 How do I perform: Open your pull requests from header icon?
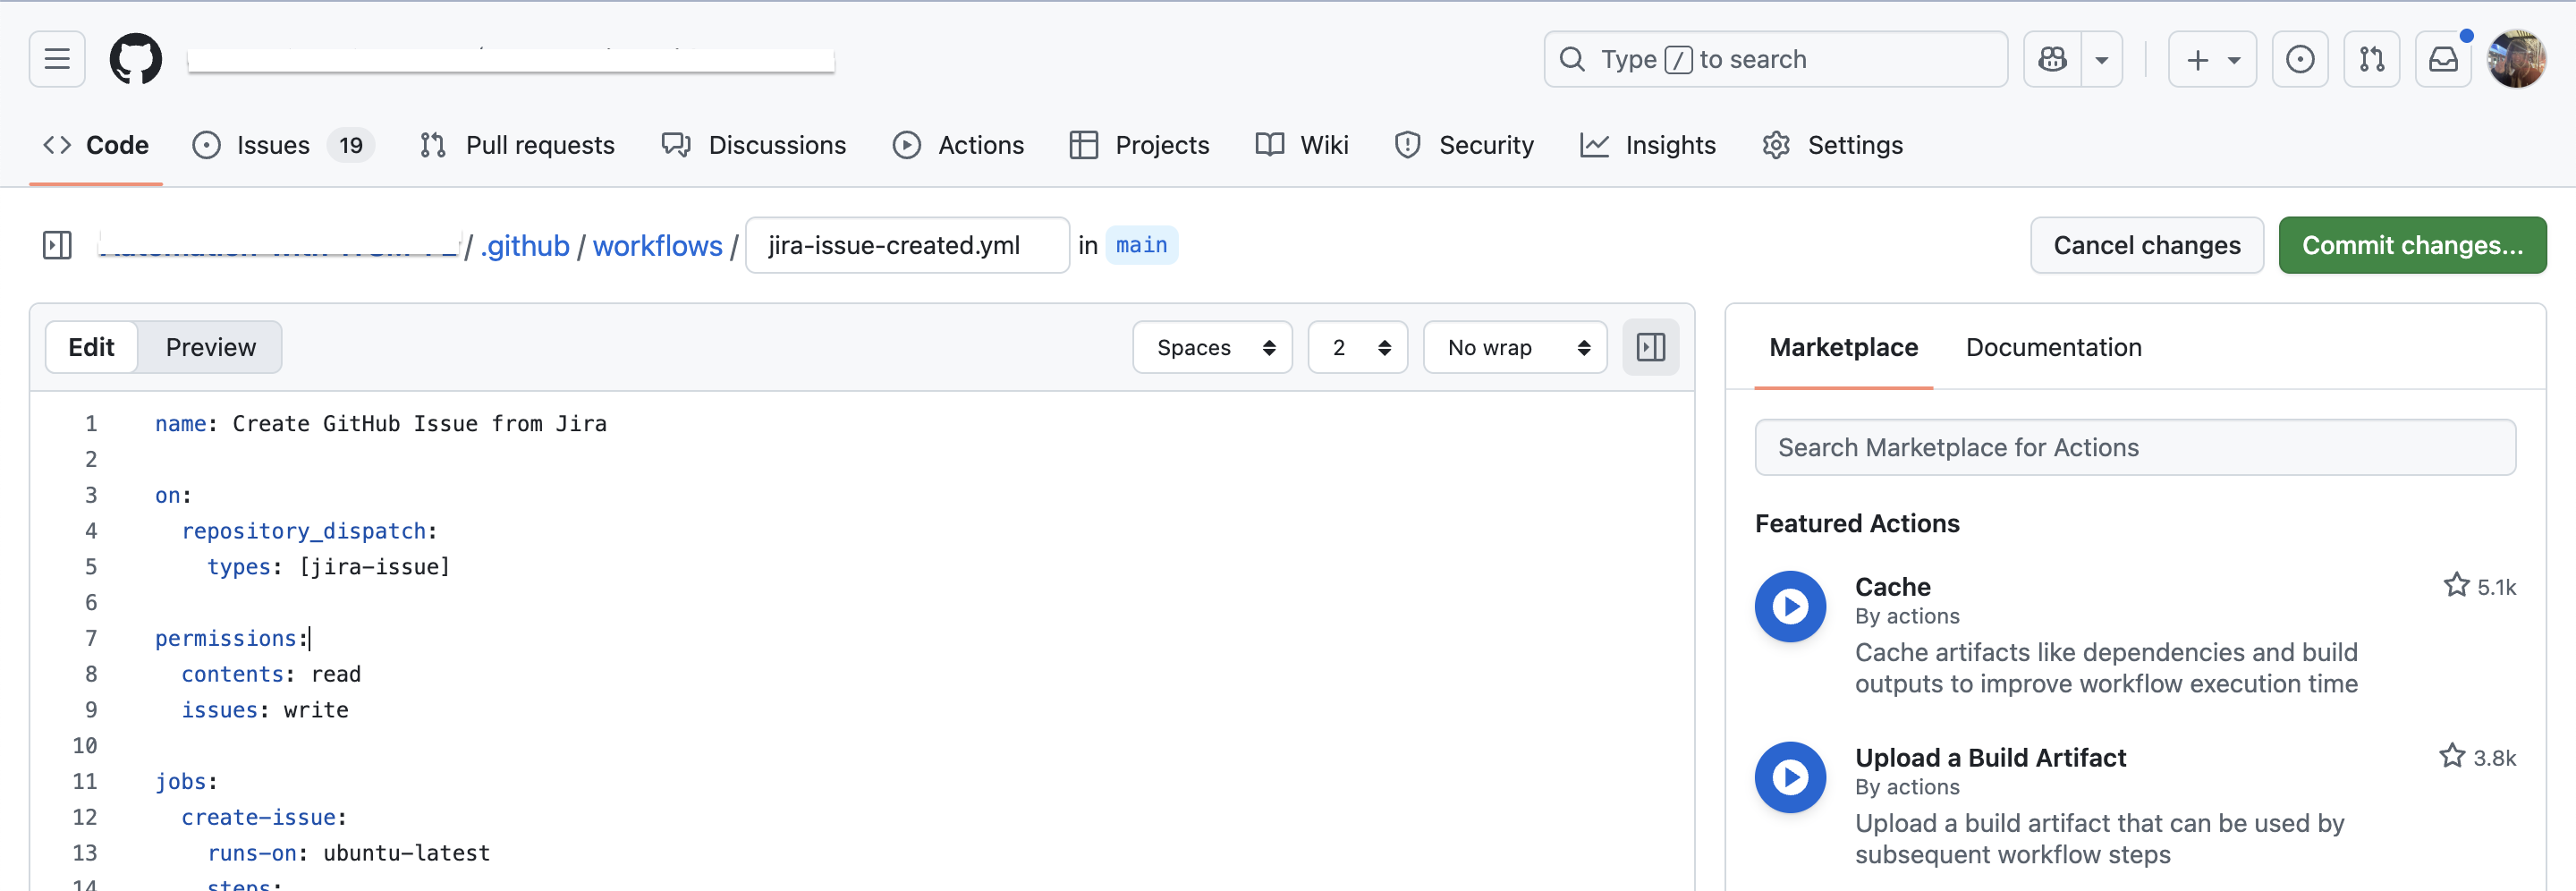(x=2372, y=59)
